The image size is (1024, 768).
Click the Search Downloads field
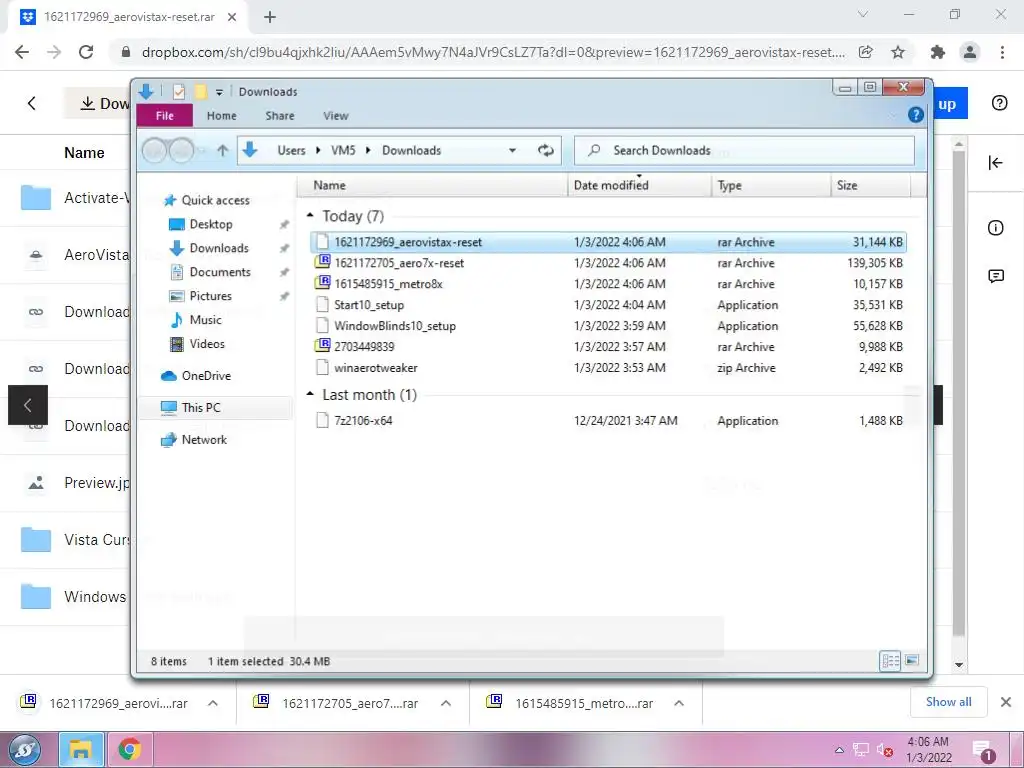coord(744,151)
